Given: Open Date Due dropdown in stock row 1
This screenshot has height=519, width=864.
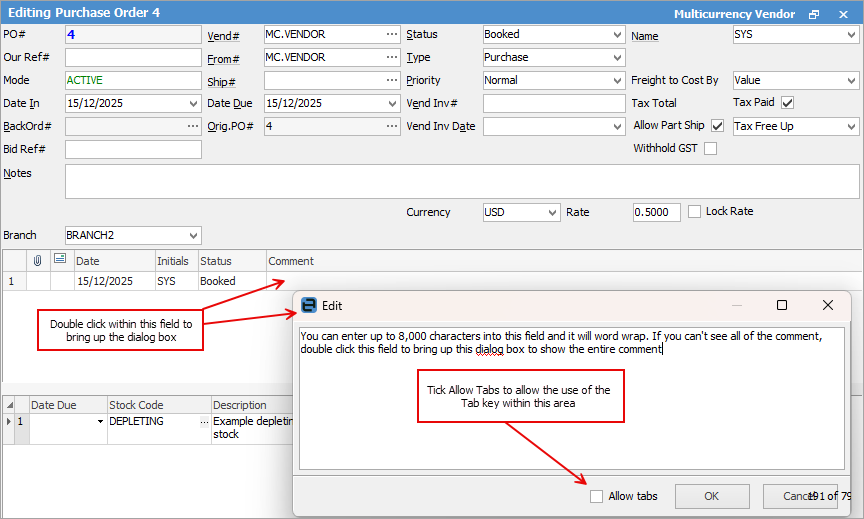Looking at the screenshot, I should [100, 421].
